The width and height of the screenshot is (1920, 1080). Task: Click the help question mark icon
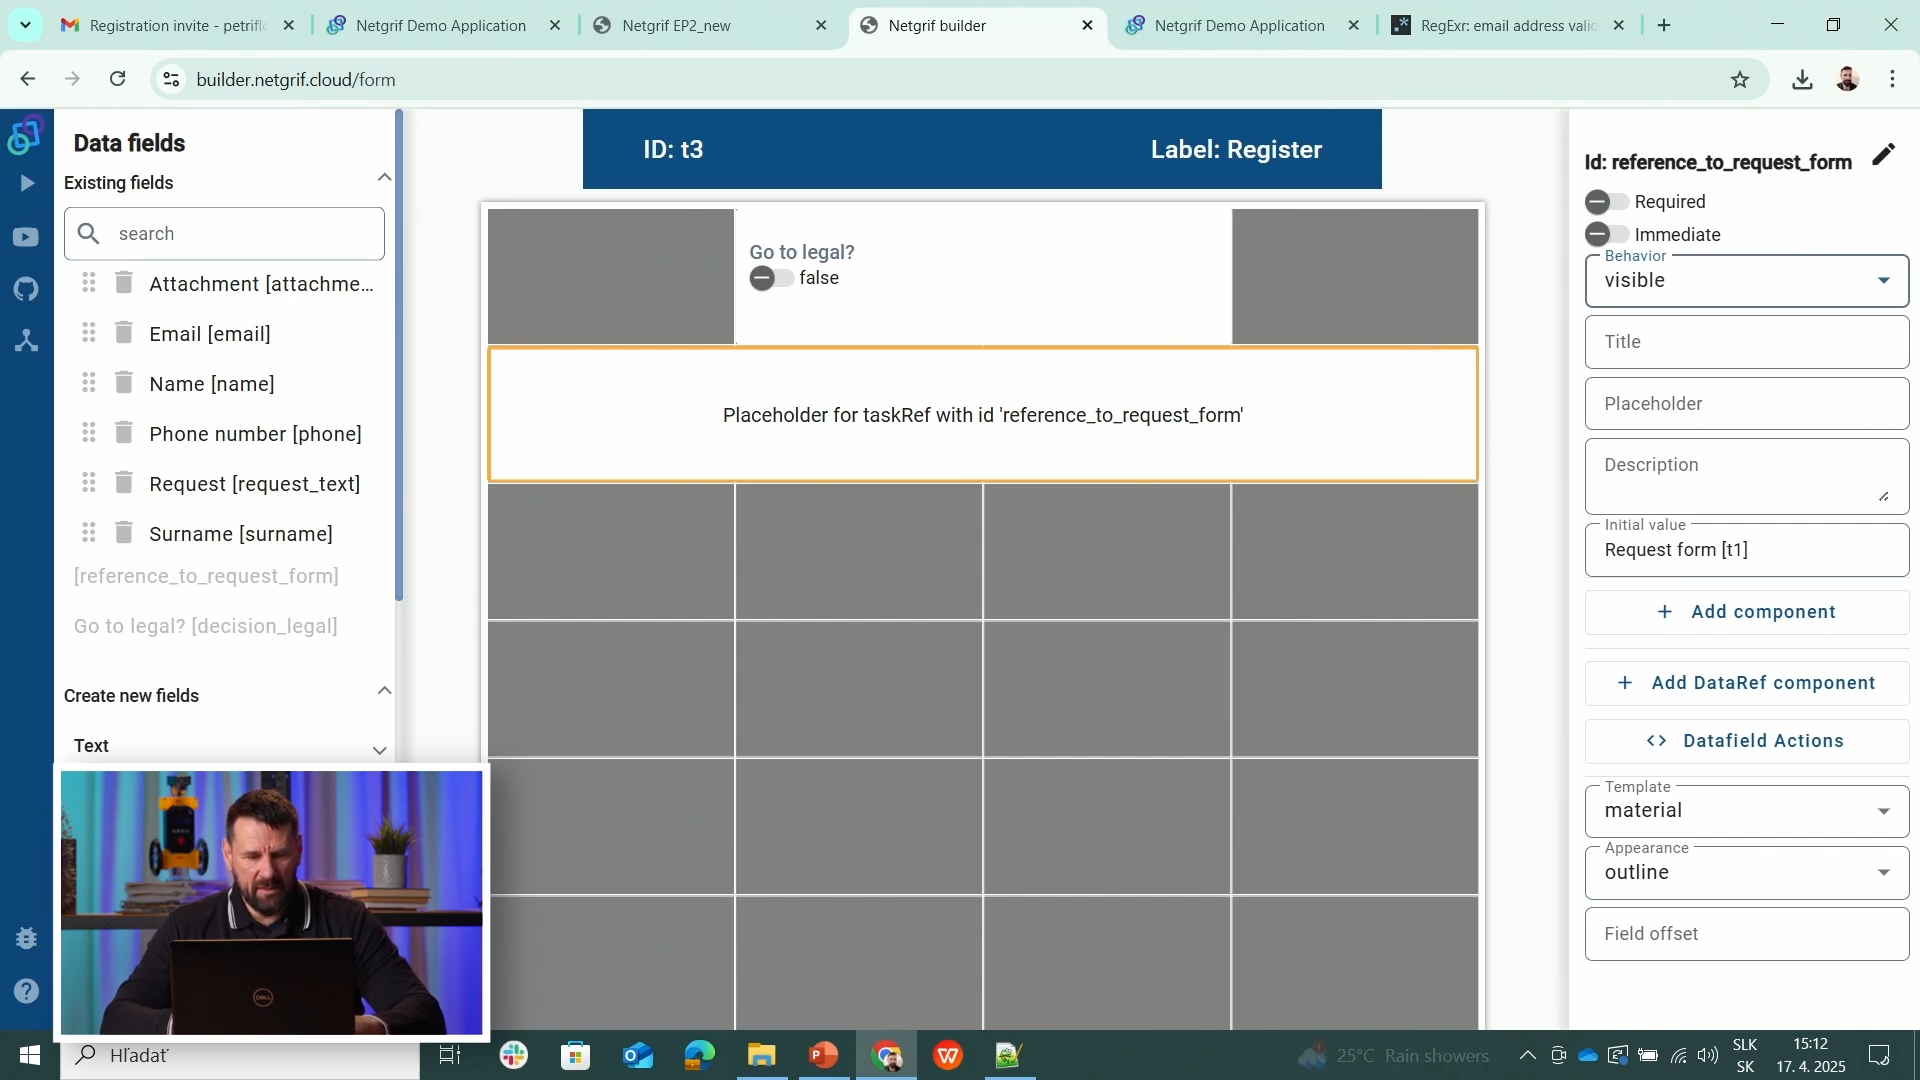[x=26, y=990]
